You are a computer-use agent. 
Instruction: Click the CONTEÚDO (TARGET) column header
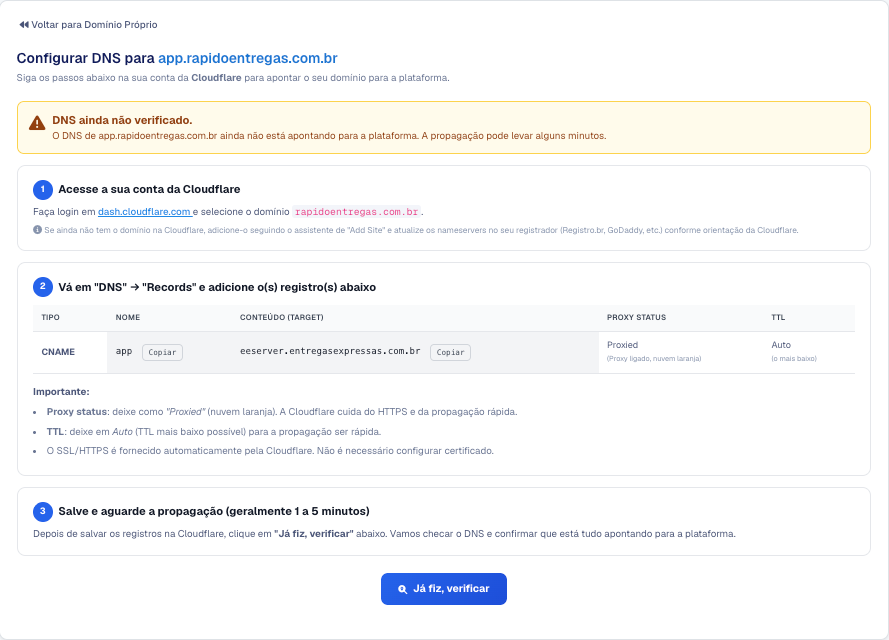(281, 317)
